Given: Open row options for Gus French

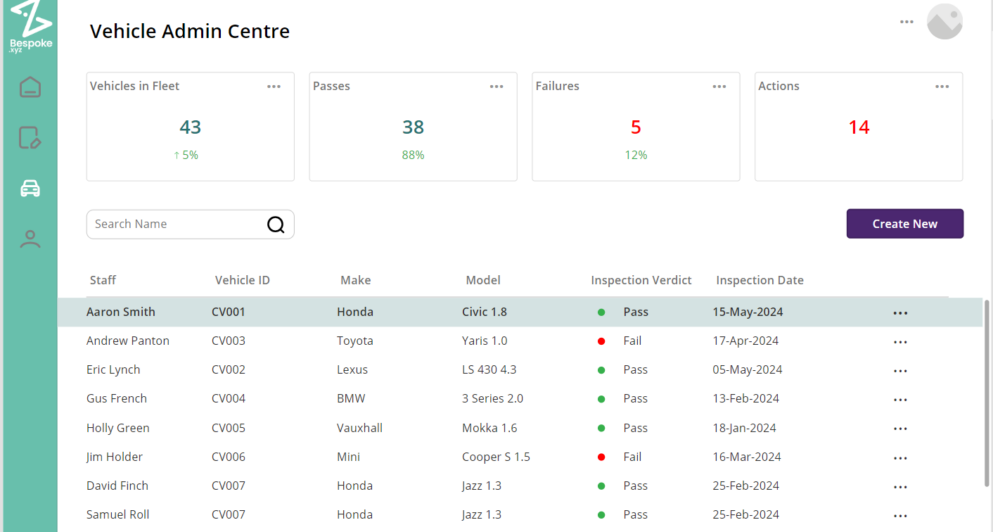Looking at the screenshot, I should (901, 400).
